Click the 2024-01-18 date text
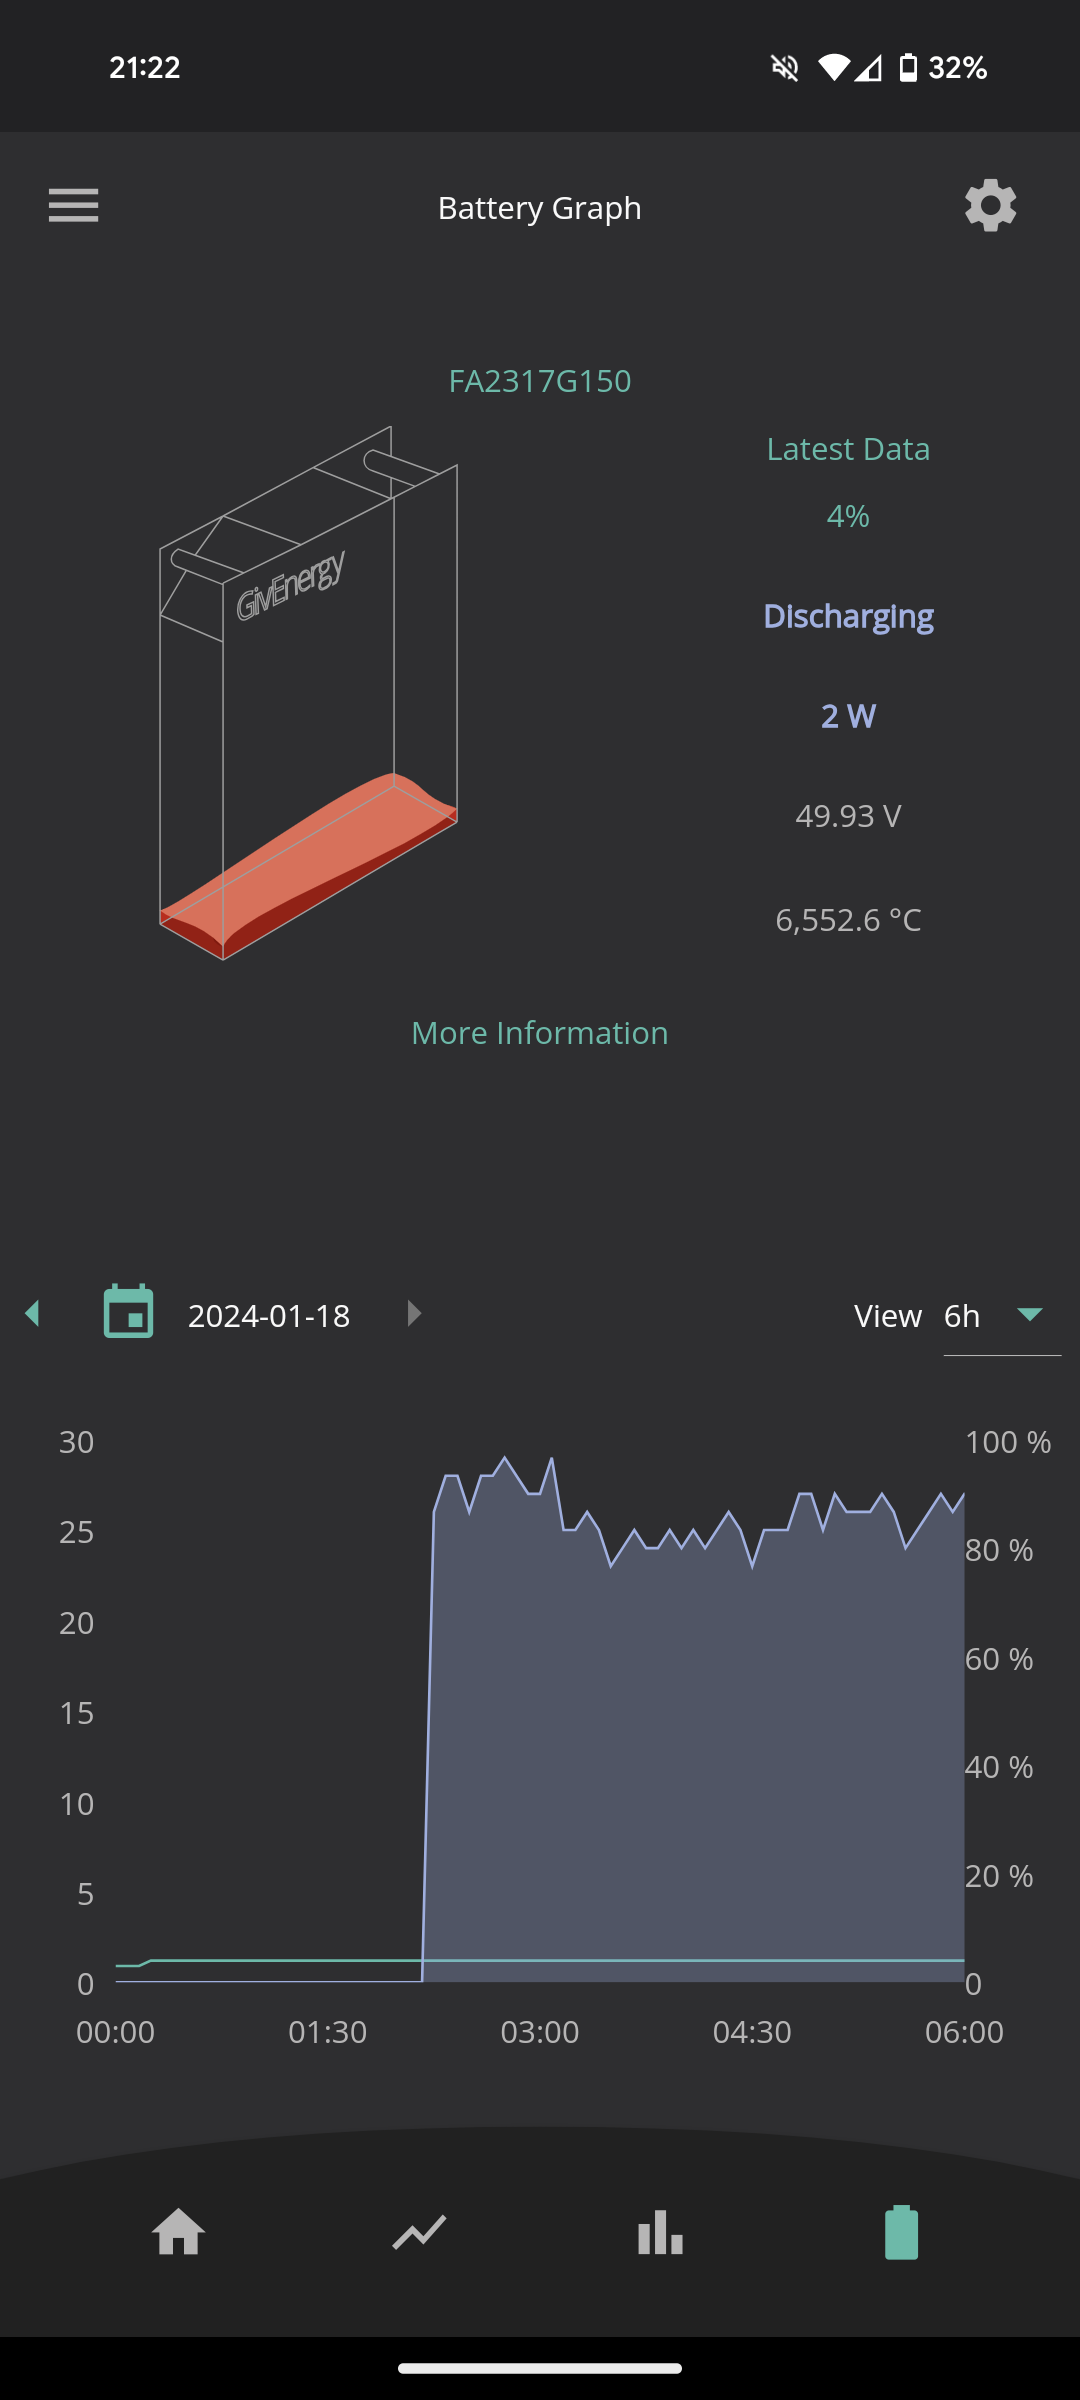Screen dimensions: 1080x2400 pyautogui.click(x=269, y=1316)
